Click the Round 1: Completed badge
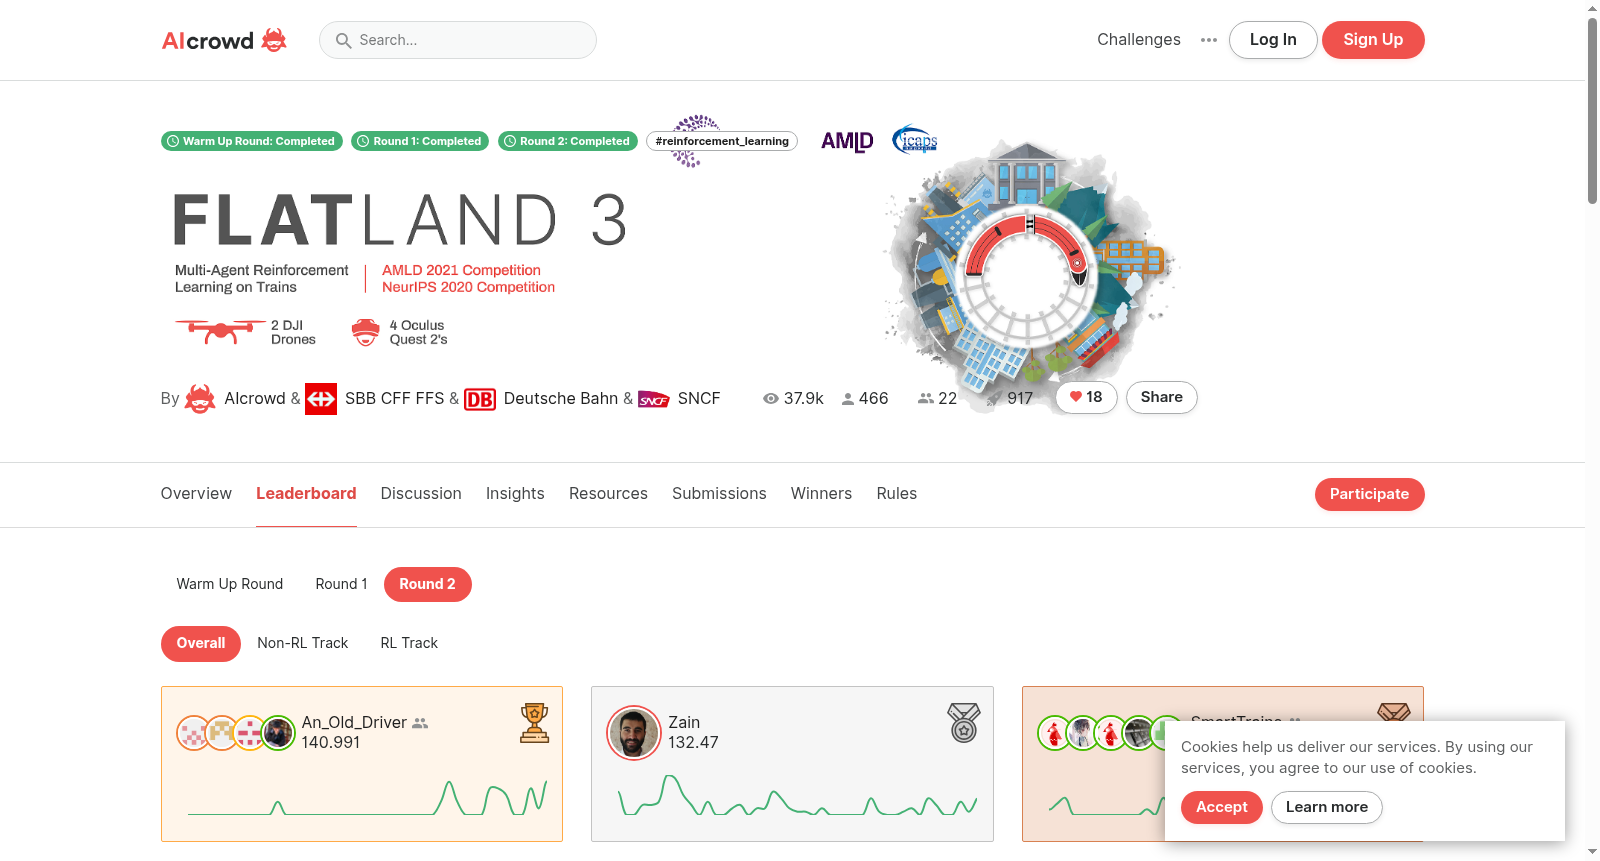This screenshot has height=861, width=1600. (x=420, y=141)
